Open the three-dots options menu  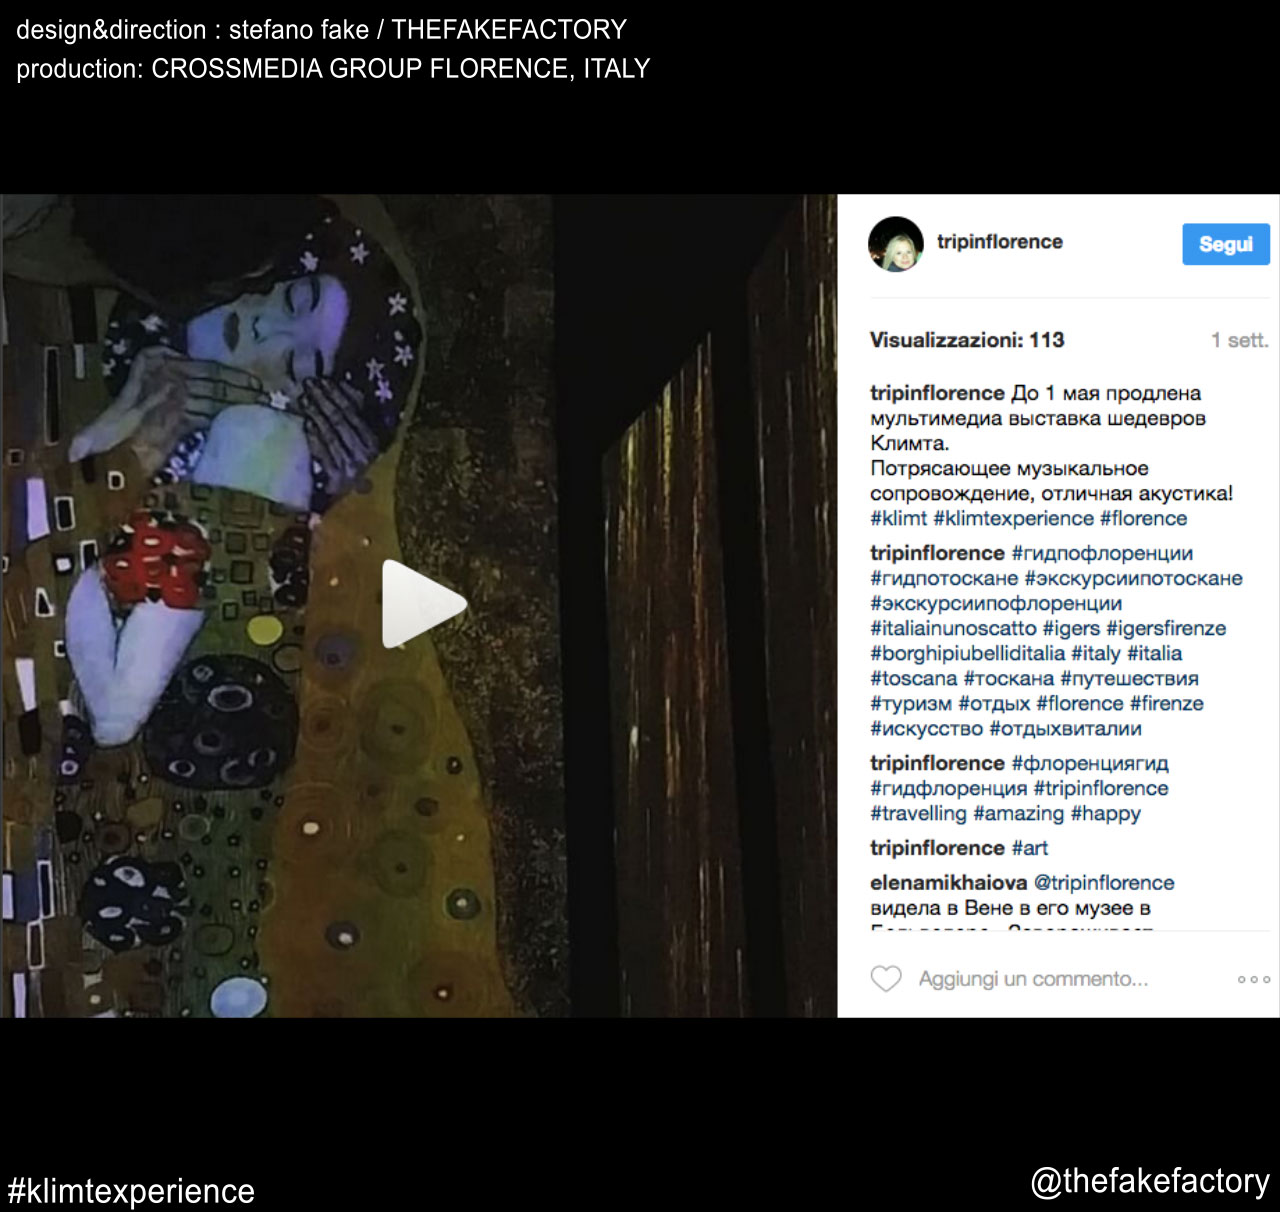1254,979
